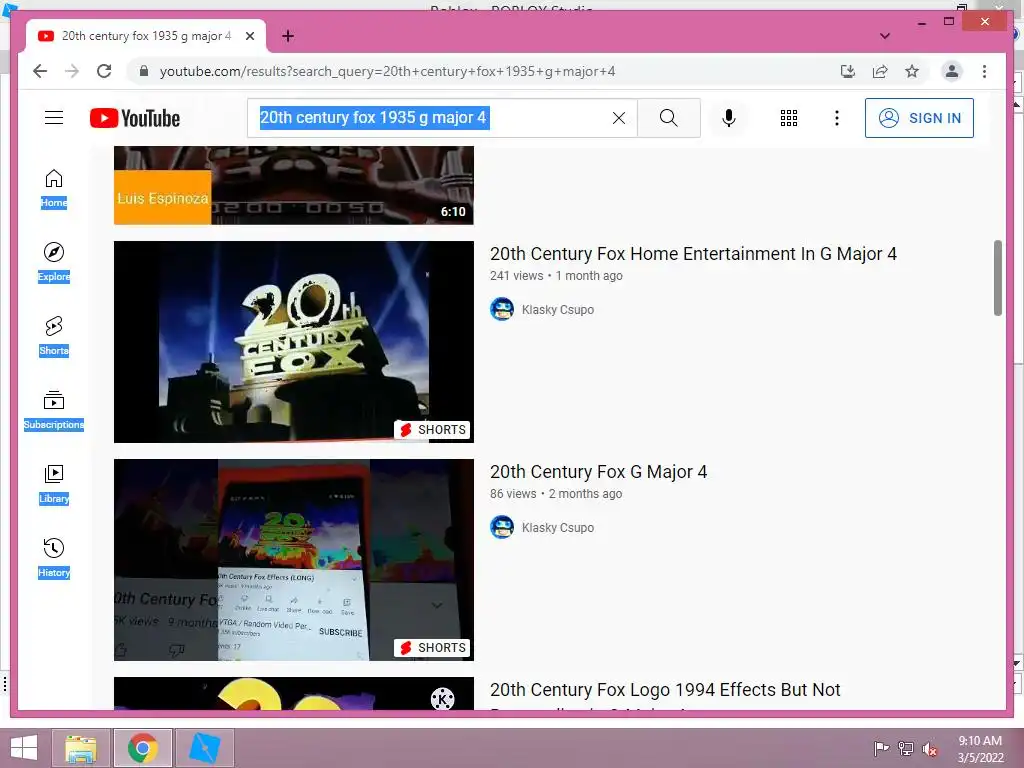Click '241 views • 1 month ago' text
1024x768 pixels.
point(556,276)
